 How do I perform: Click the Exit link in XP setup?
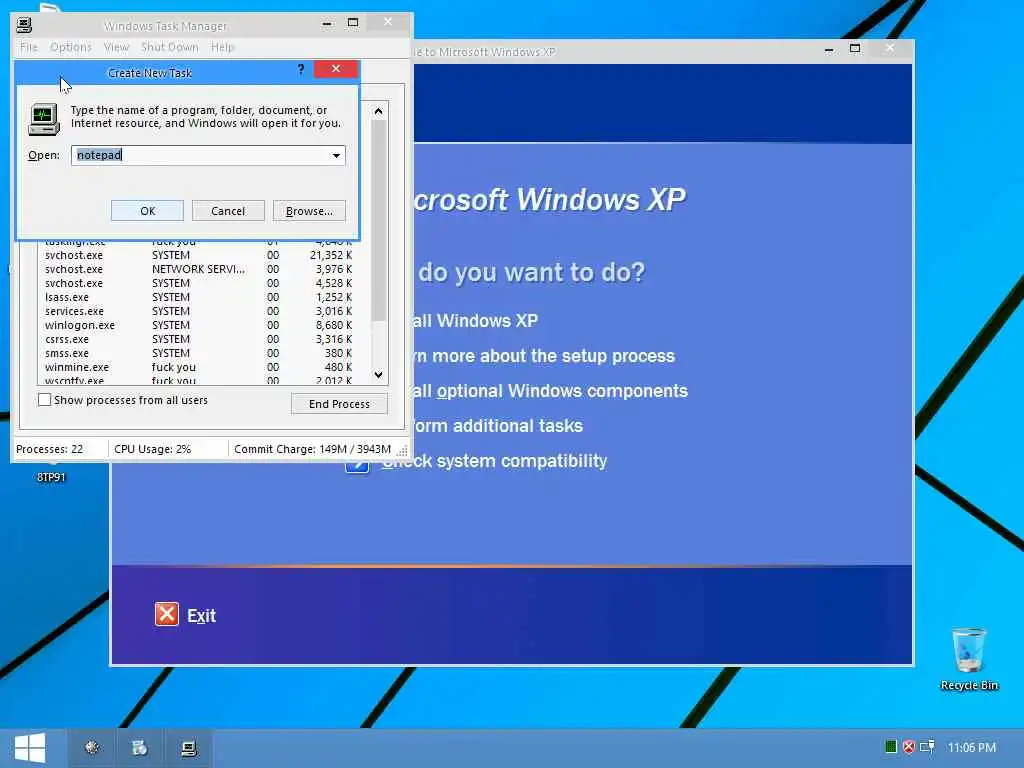coord(201,616)
